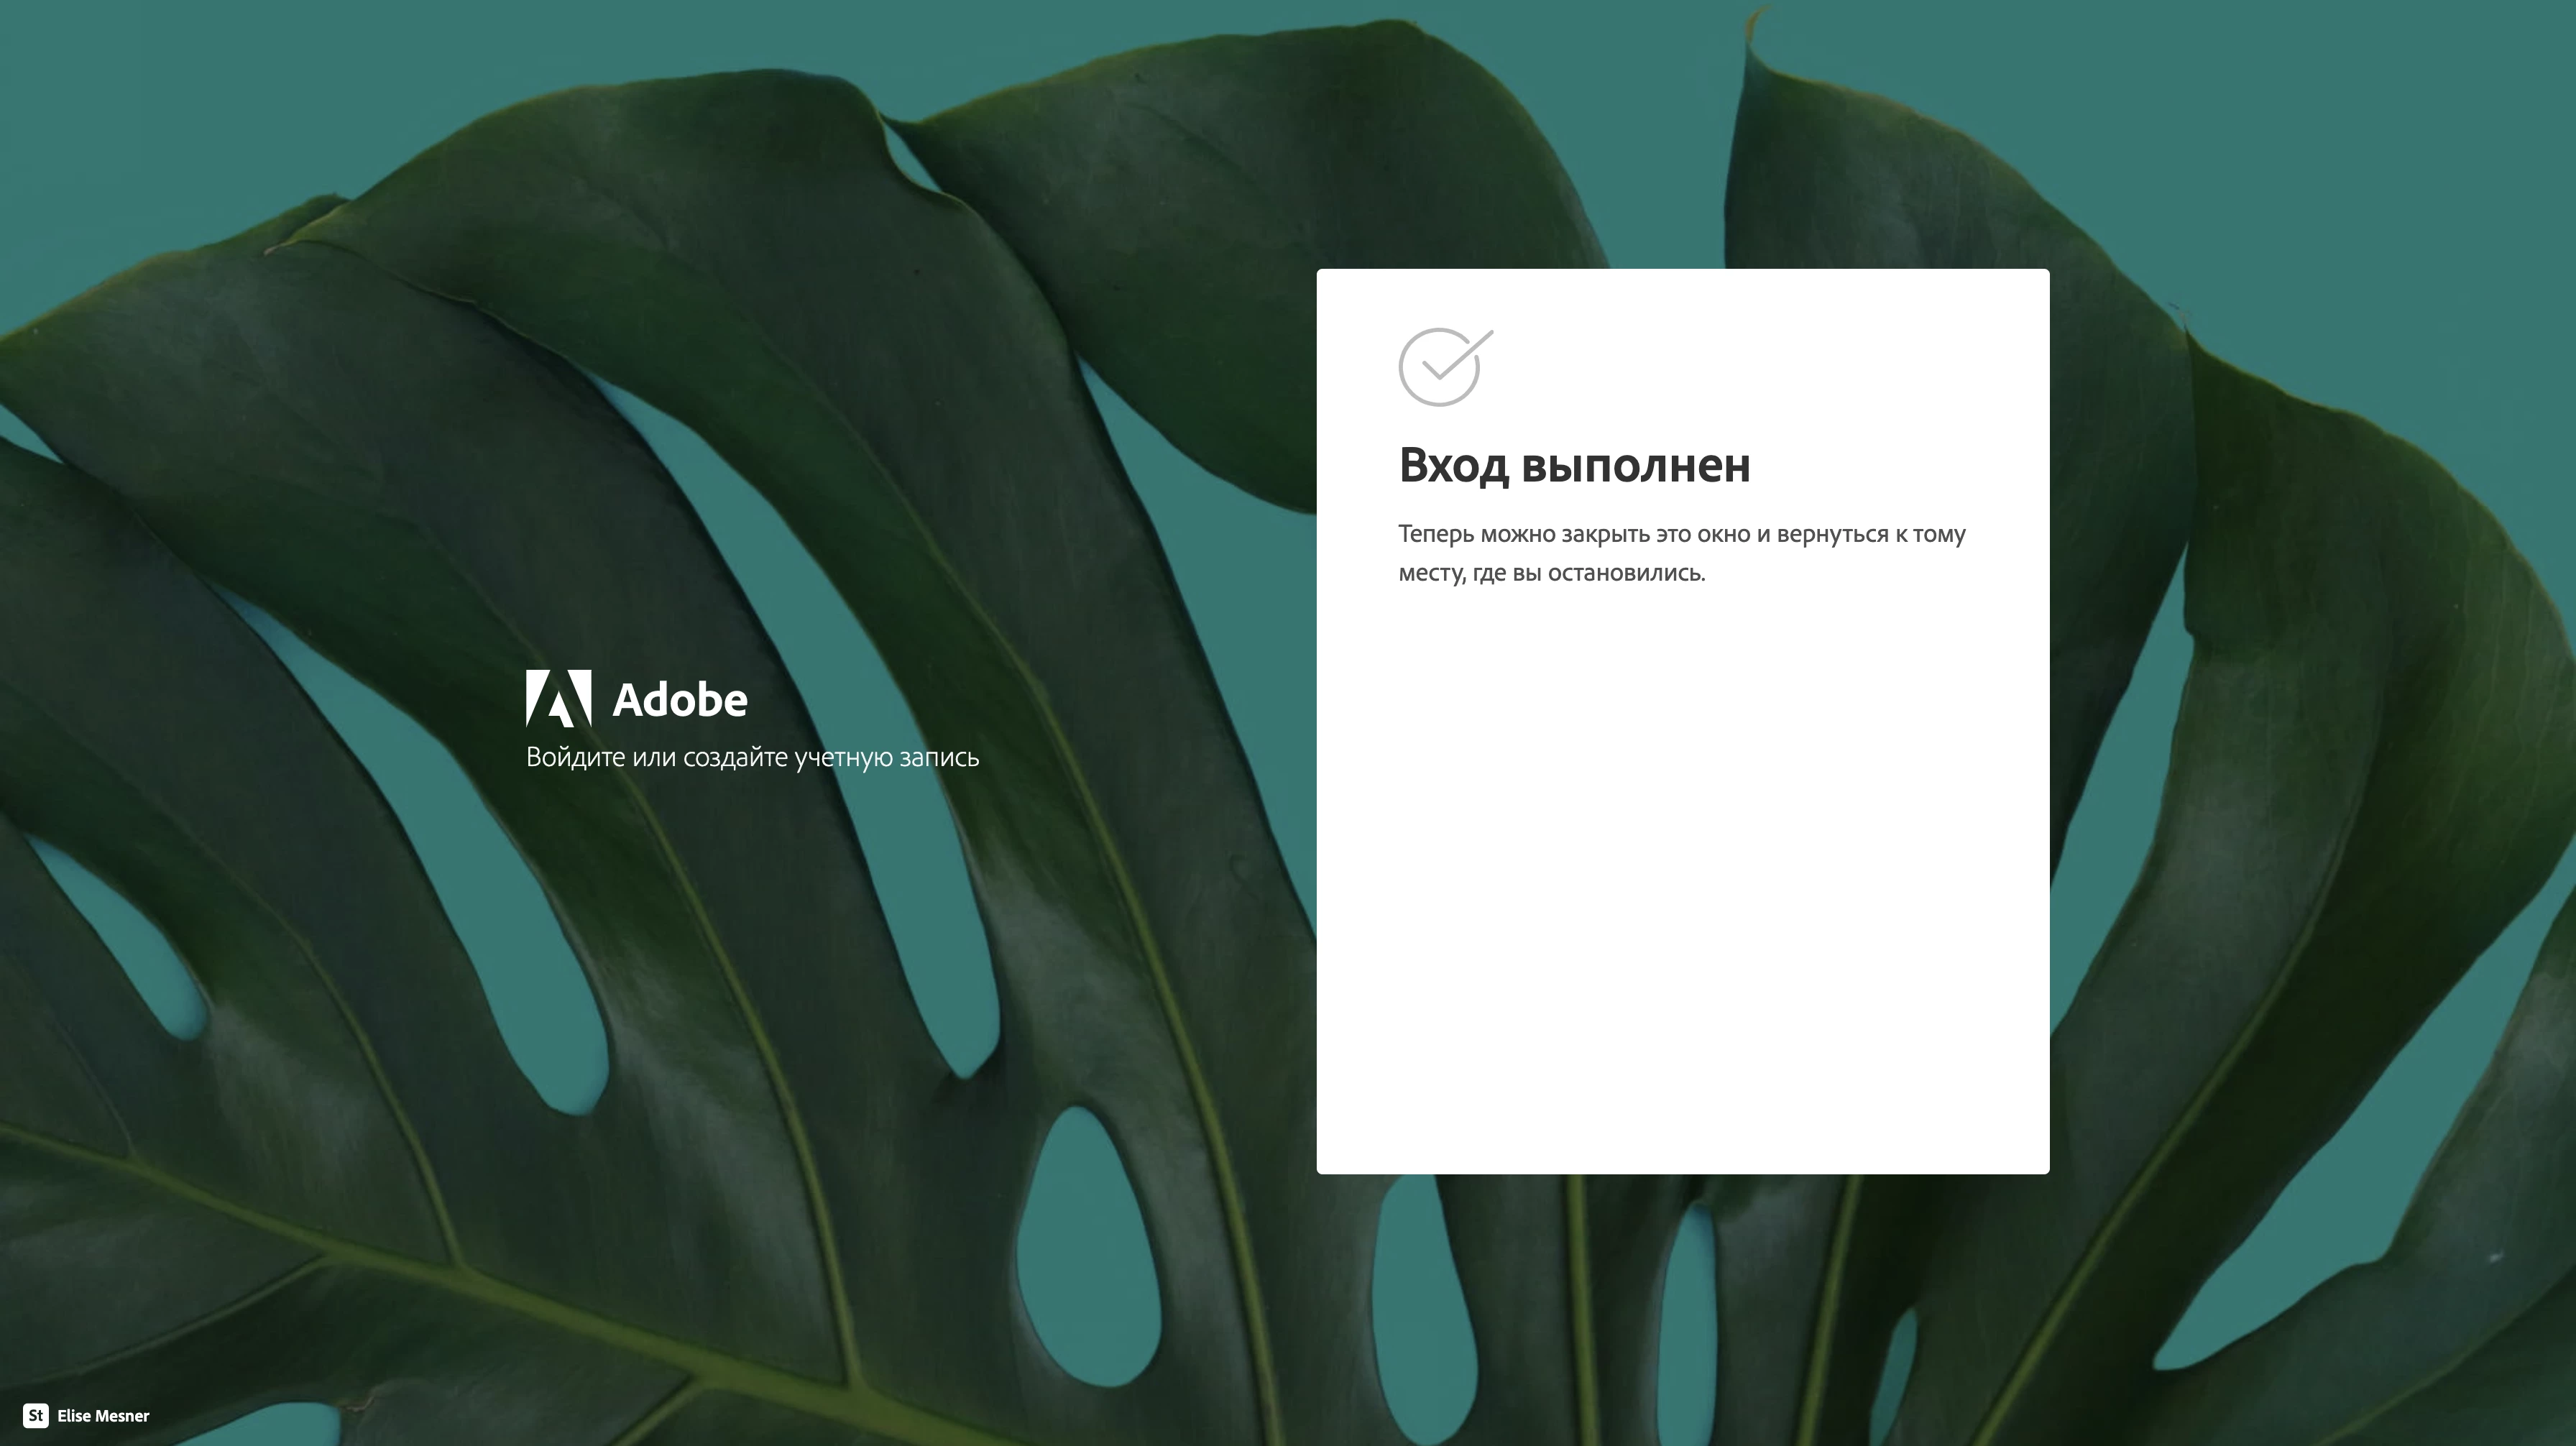Screen dimensions: 2576x1446
Task: Click the word 'закрыть' in the message
Action: pyautogui.click(x=1605, y=534)
